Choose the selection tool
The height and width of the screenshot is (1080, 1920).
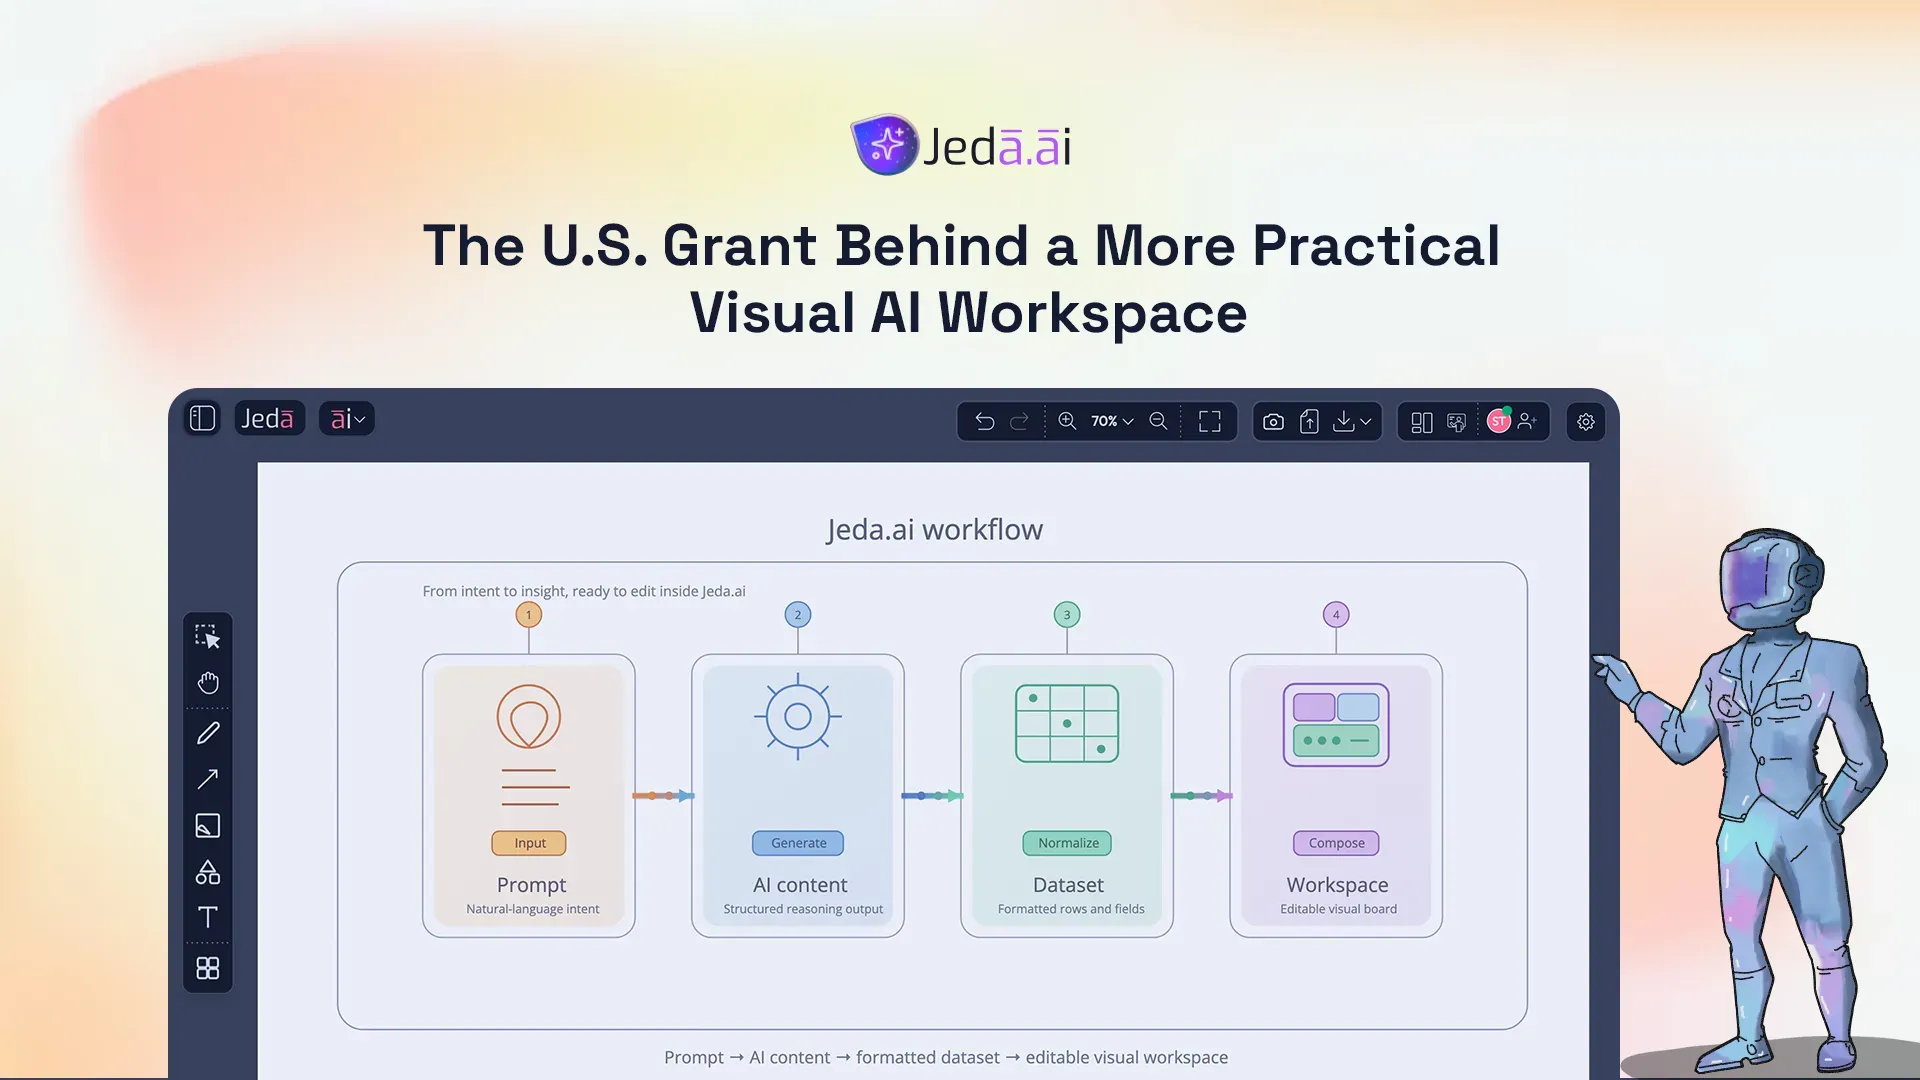[x=207, y=637]
